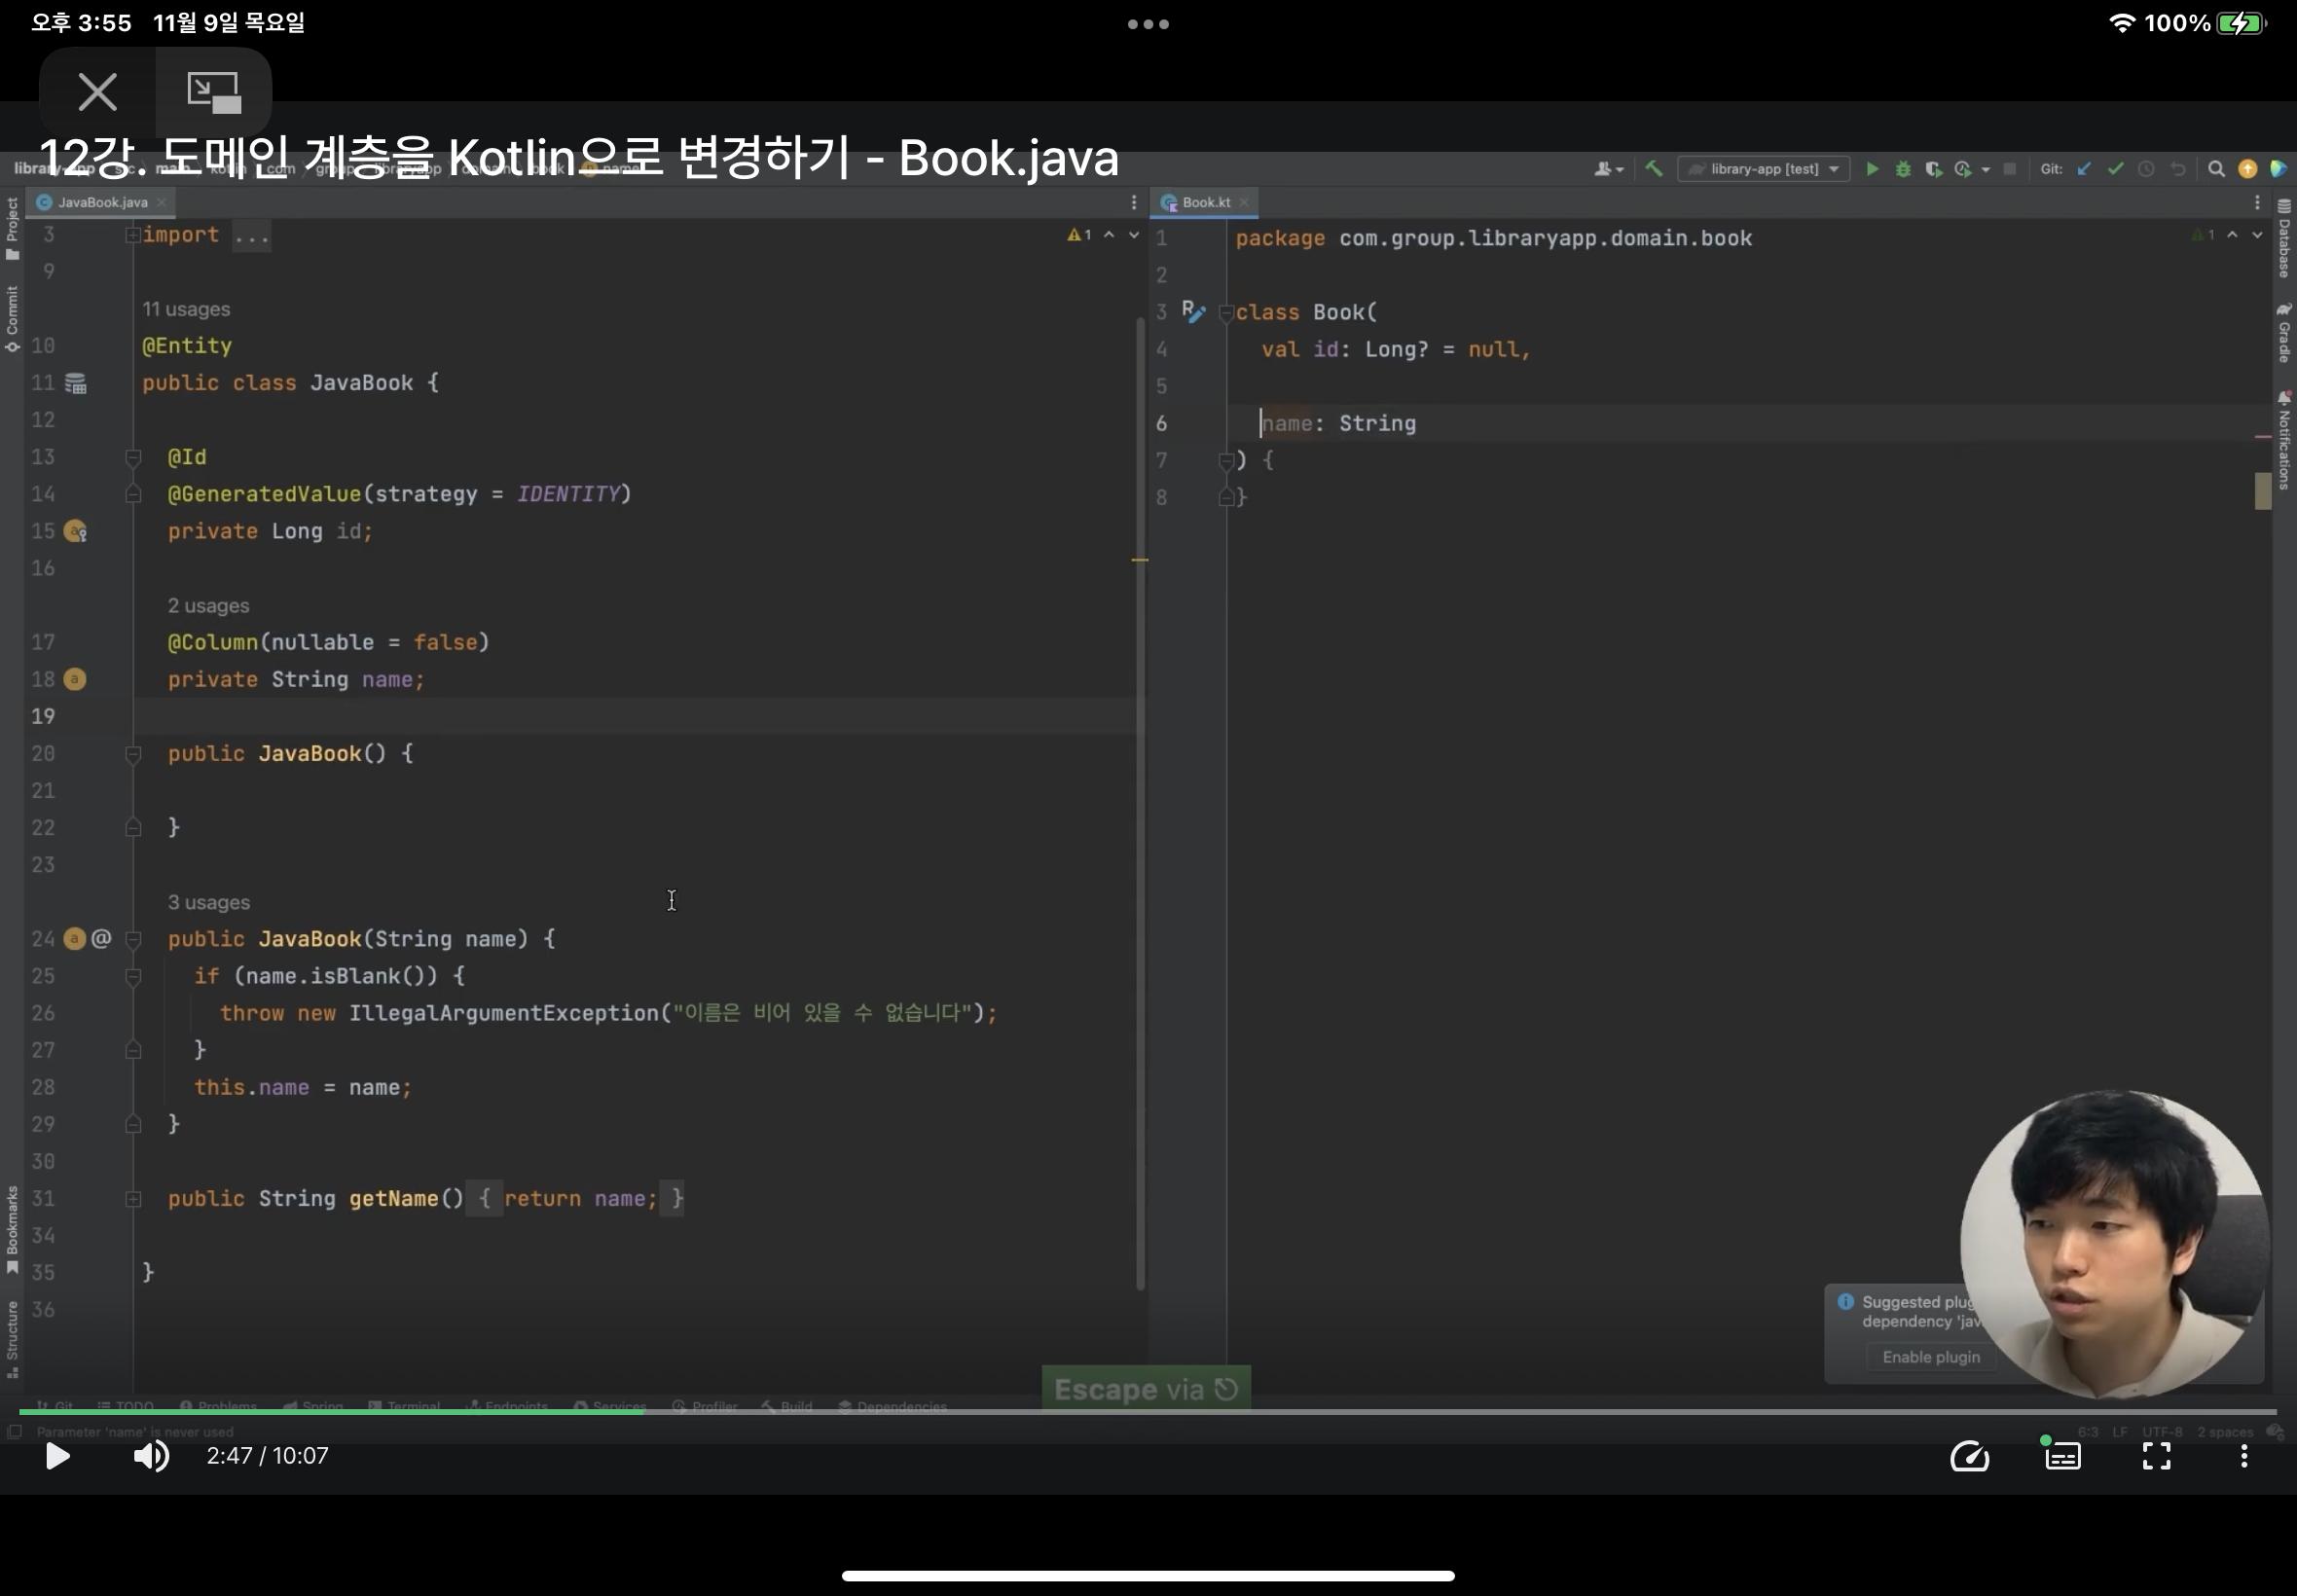Switch to the JavaBook.java tab

click(x=102, y=202)
